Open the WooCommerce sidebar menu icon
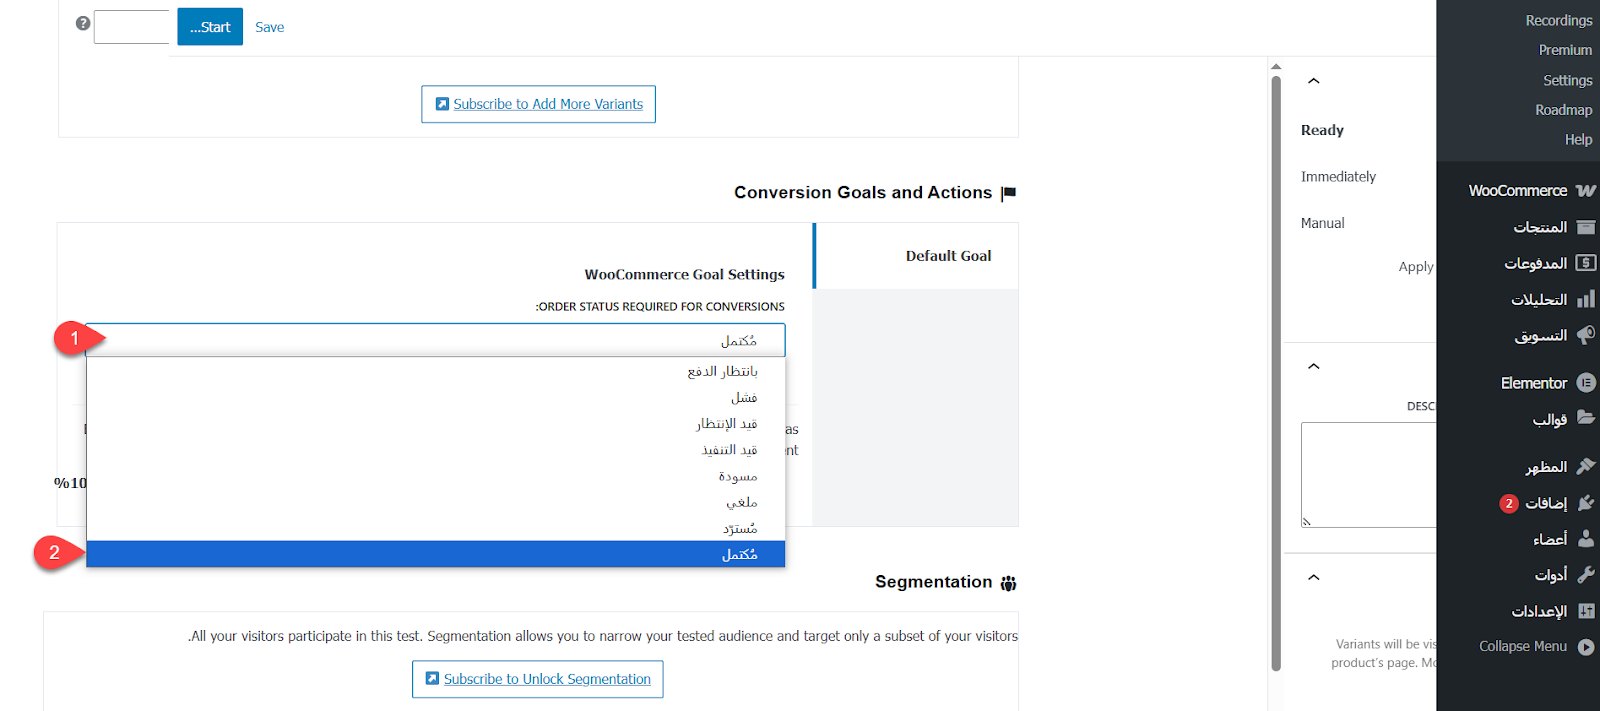 point(1586,190)
